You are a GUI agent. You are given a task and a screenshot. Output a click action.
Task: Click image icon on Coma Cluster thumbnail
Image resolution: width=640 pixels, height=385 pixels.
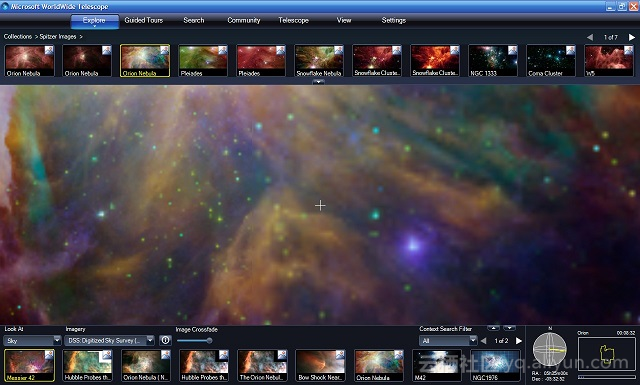pyautogui.click(x=570, y=50)
